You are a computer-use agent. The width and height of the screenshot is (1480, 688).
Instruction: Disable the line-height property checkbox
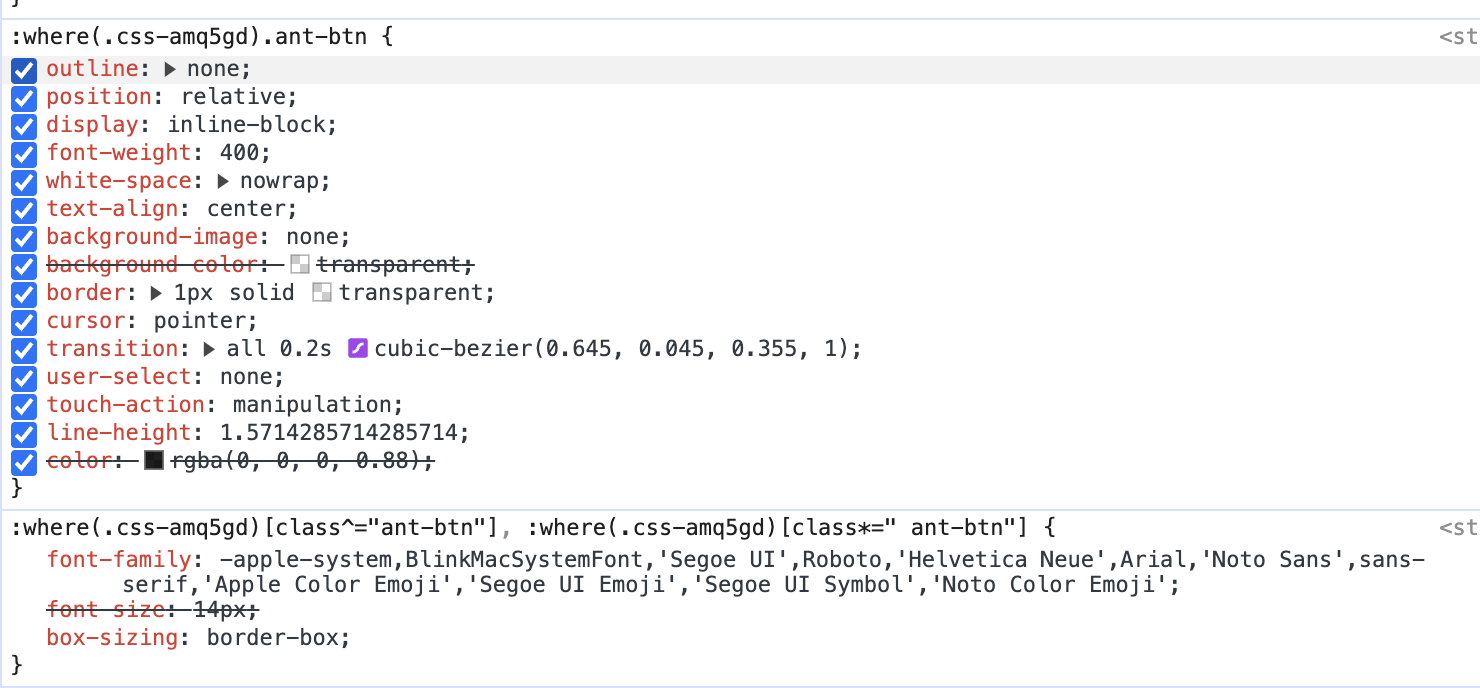(x=25, y=434)
